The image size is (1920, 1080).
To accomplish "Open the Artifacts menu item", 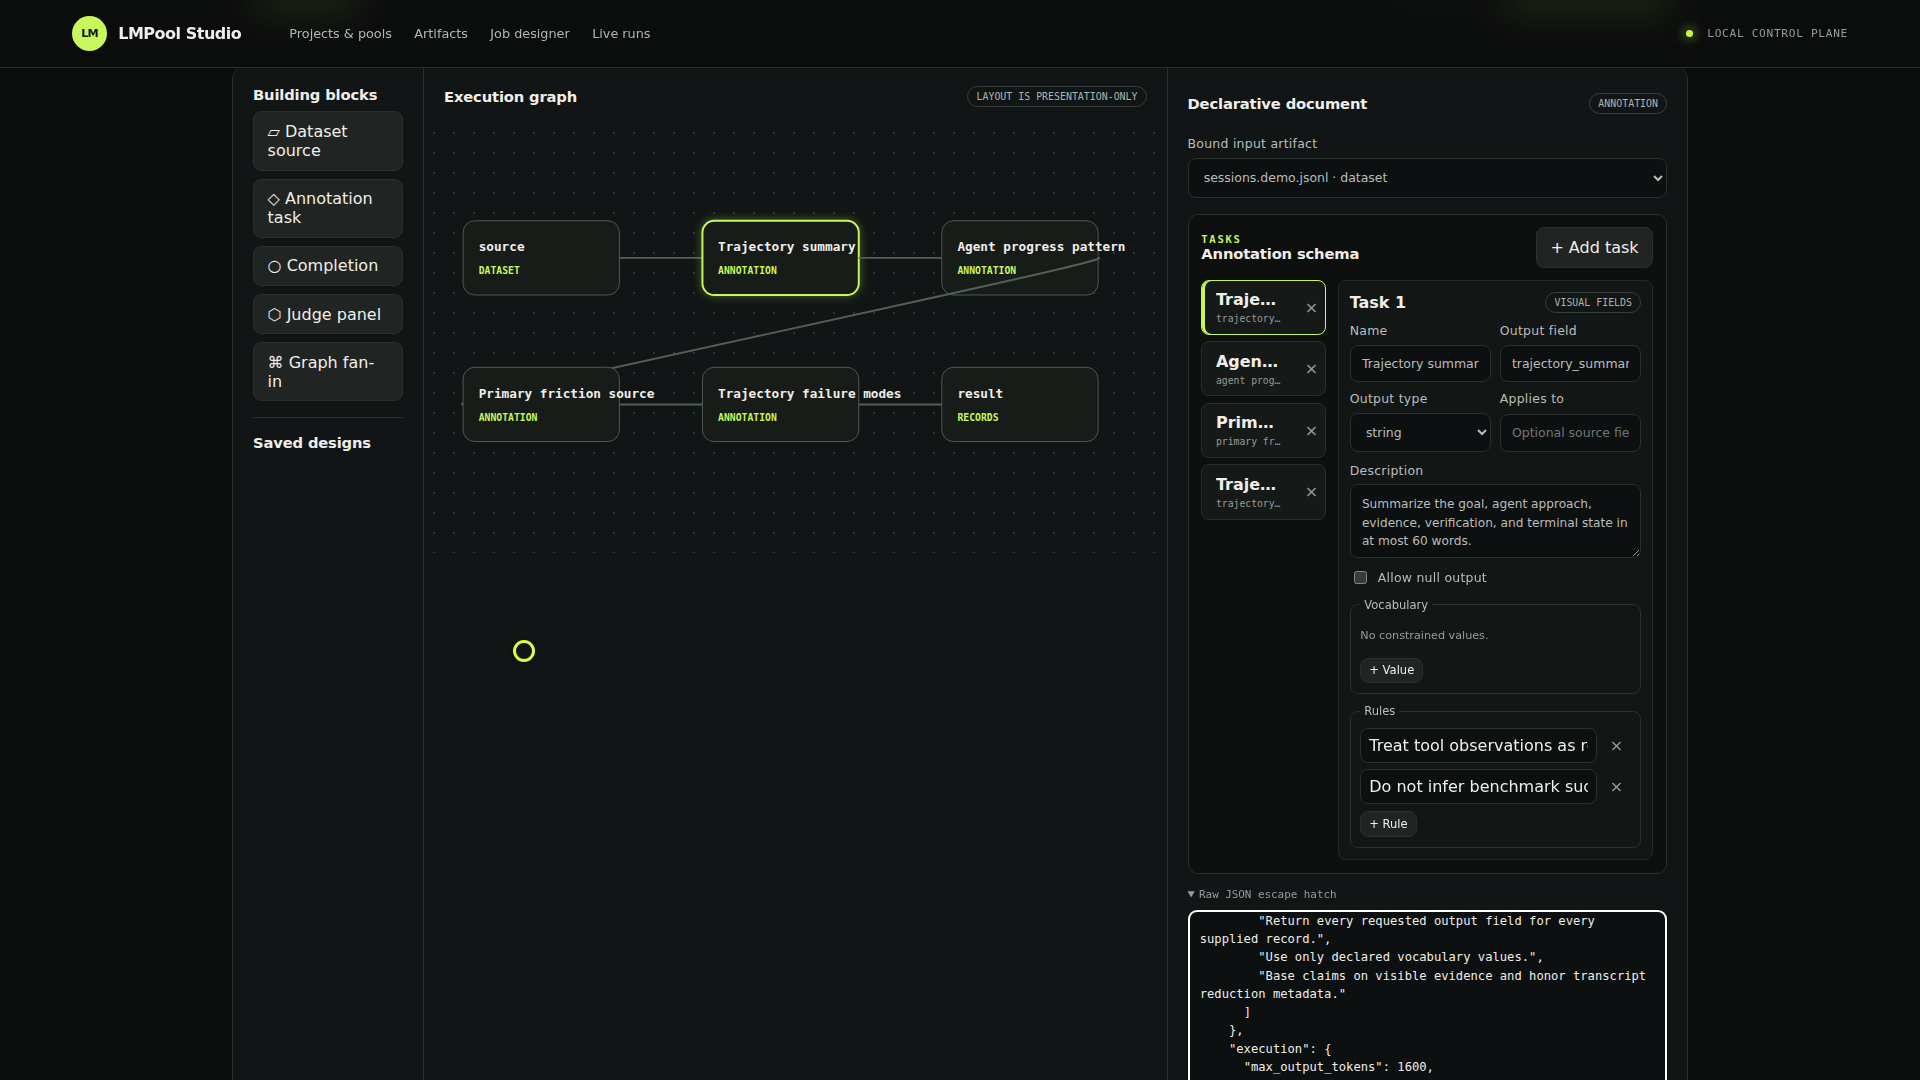I will 441,33.
